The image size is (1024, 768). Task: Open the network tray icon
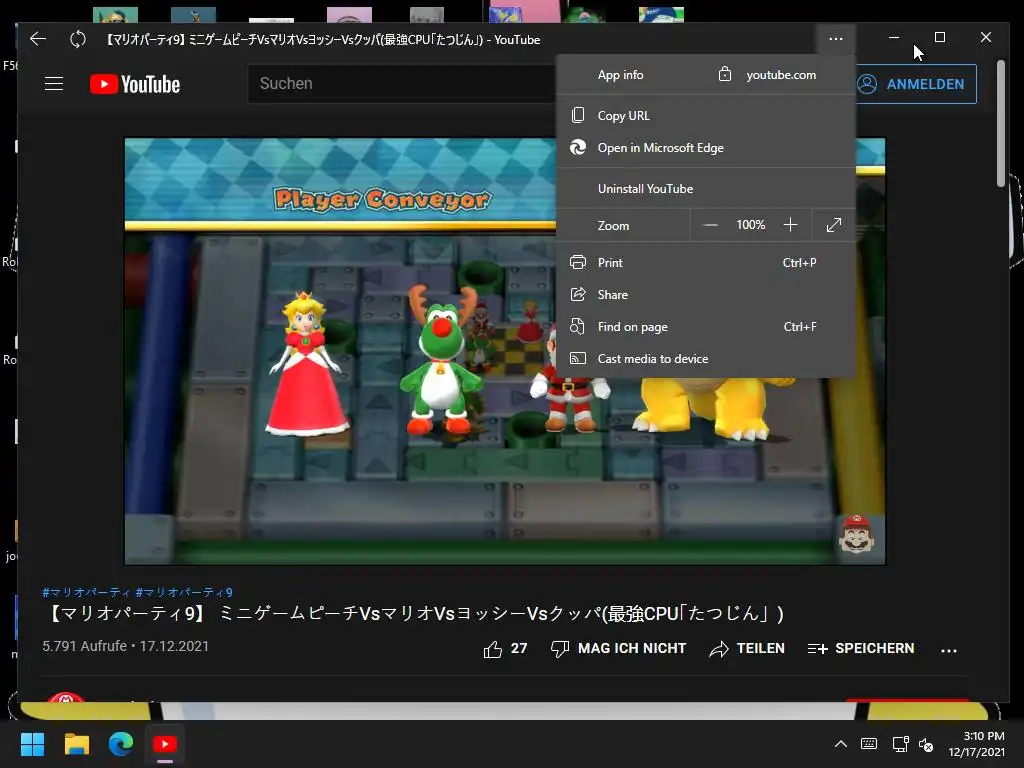[x=901, y=744]
